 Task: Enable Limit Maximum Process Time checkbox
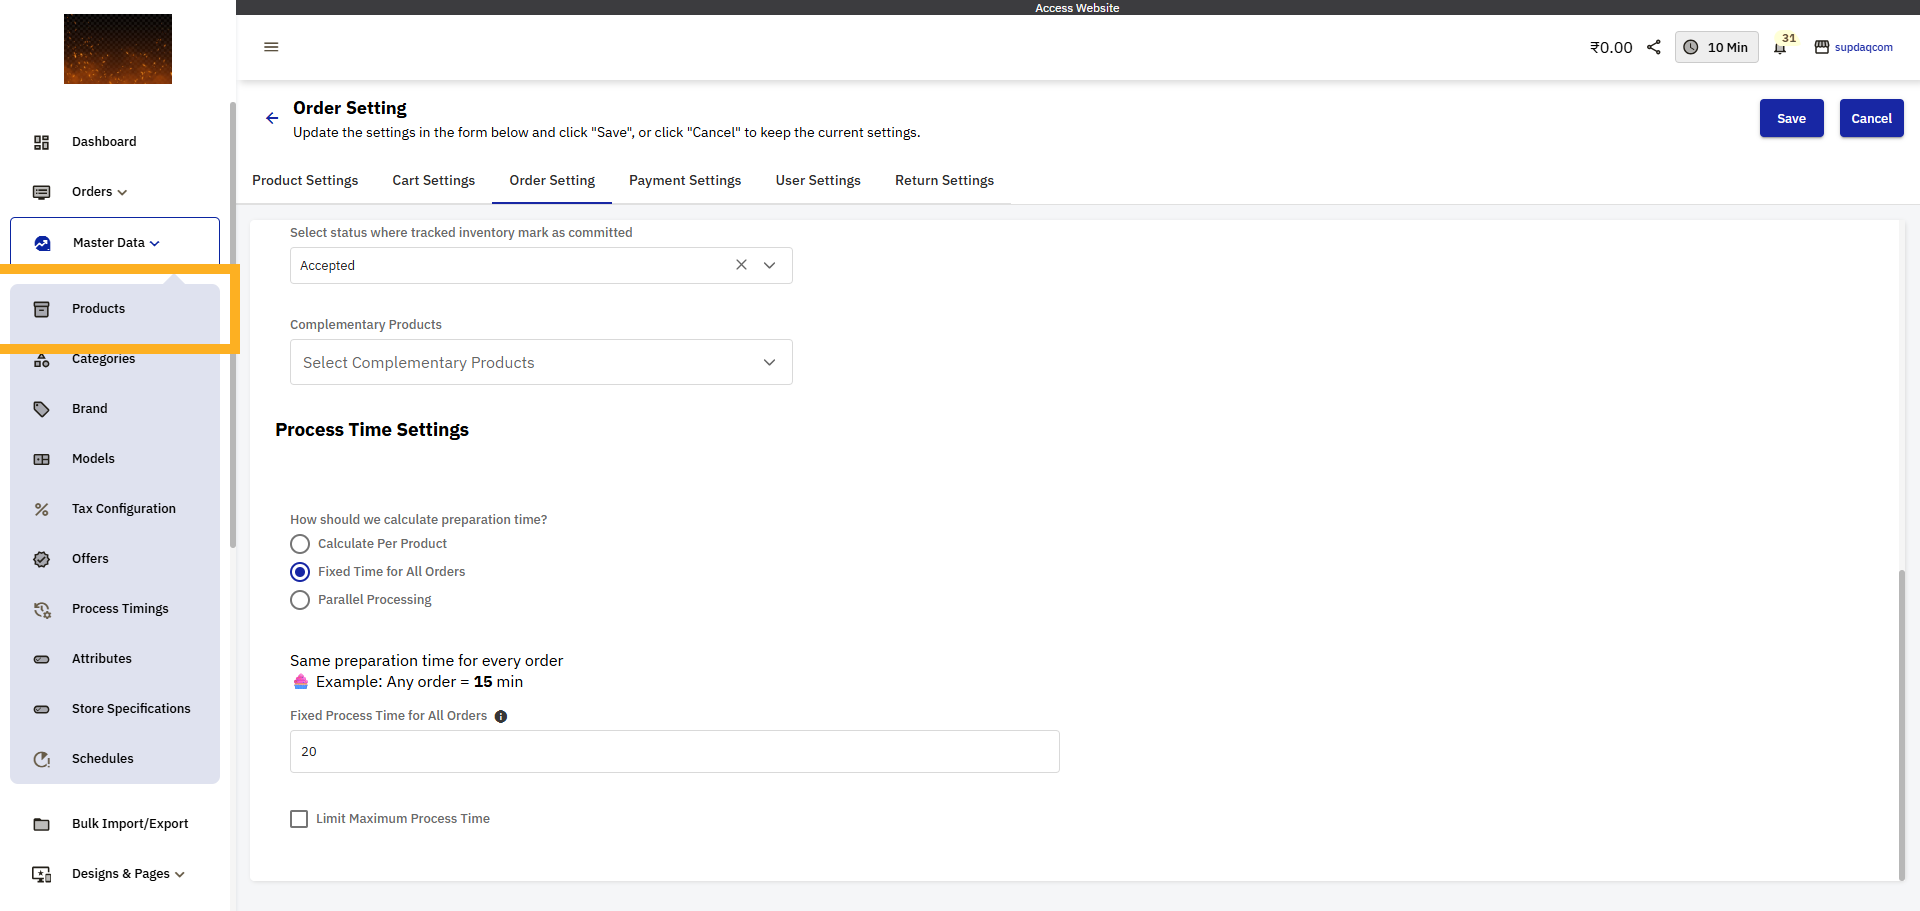[x=299, y=819]
